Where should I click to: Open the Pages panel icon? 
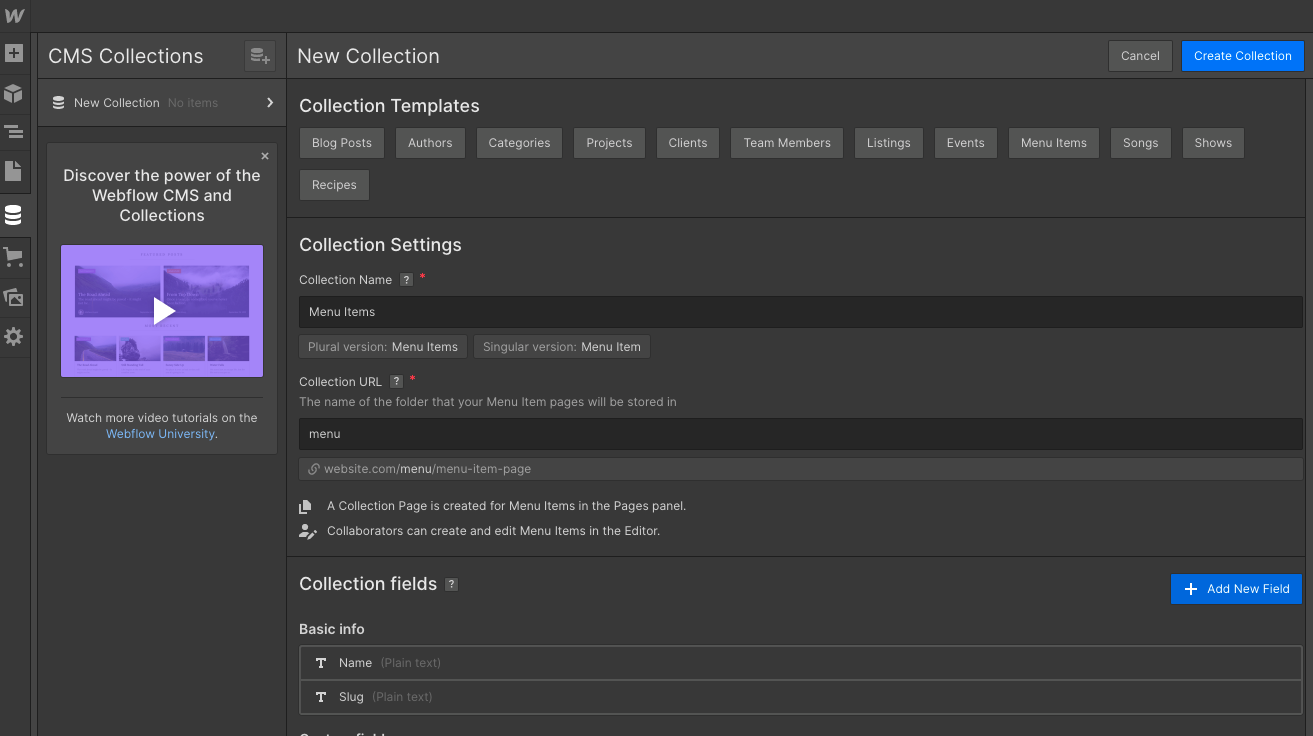14,171
